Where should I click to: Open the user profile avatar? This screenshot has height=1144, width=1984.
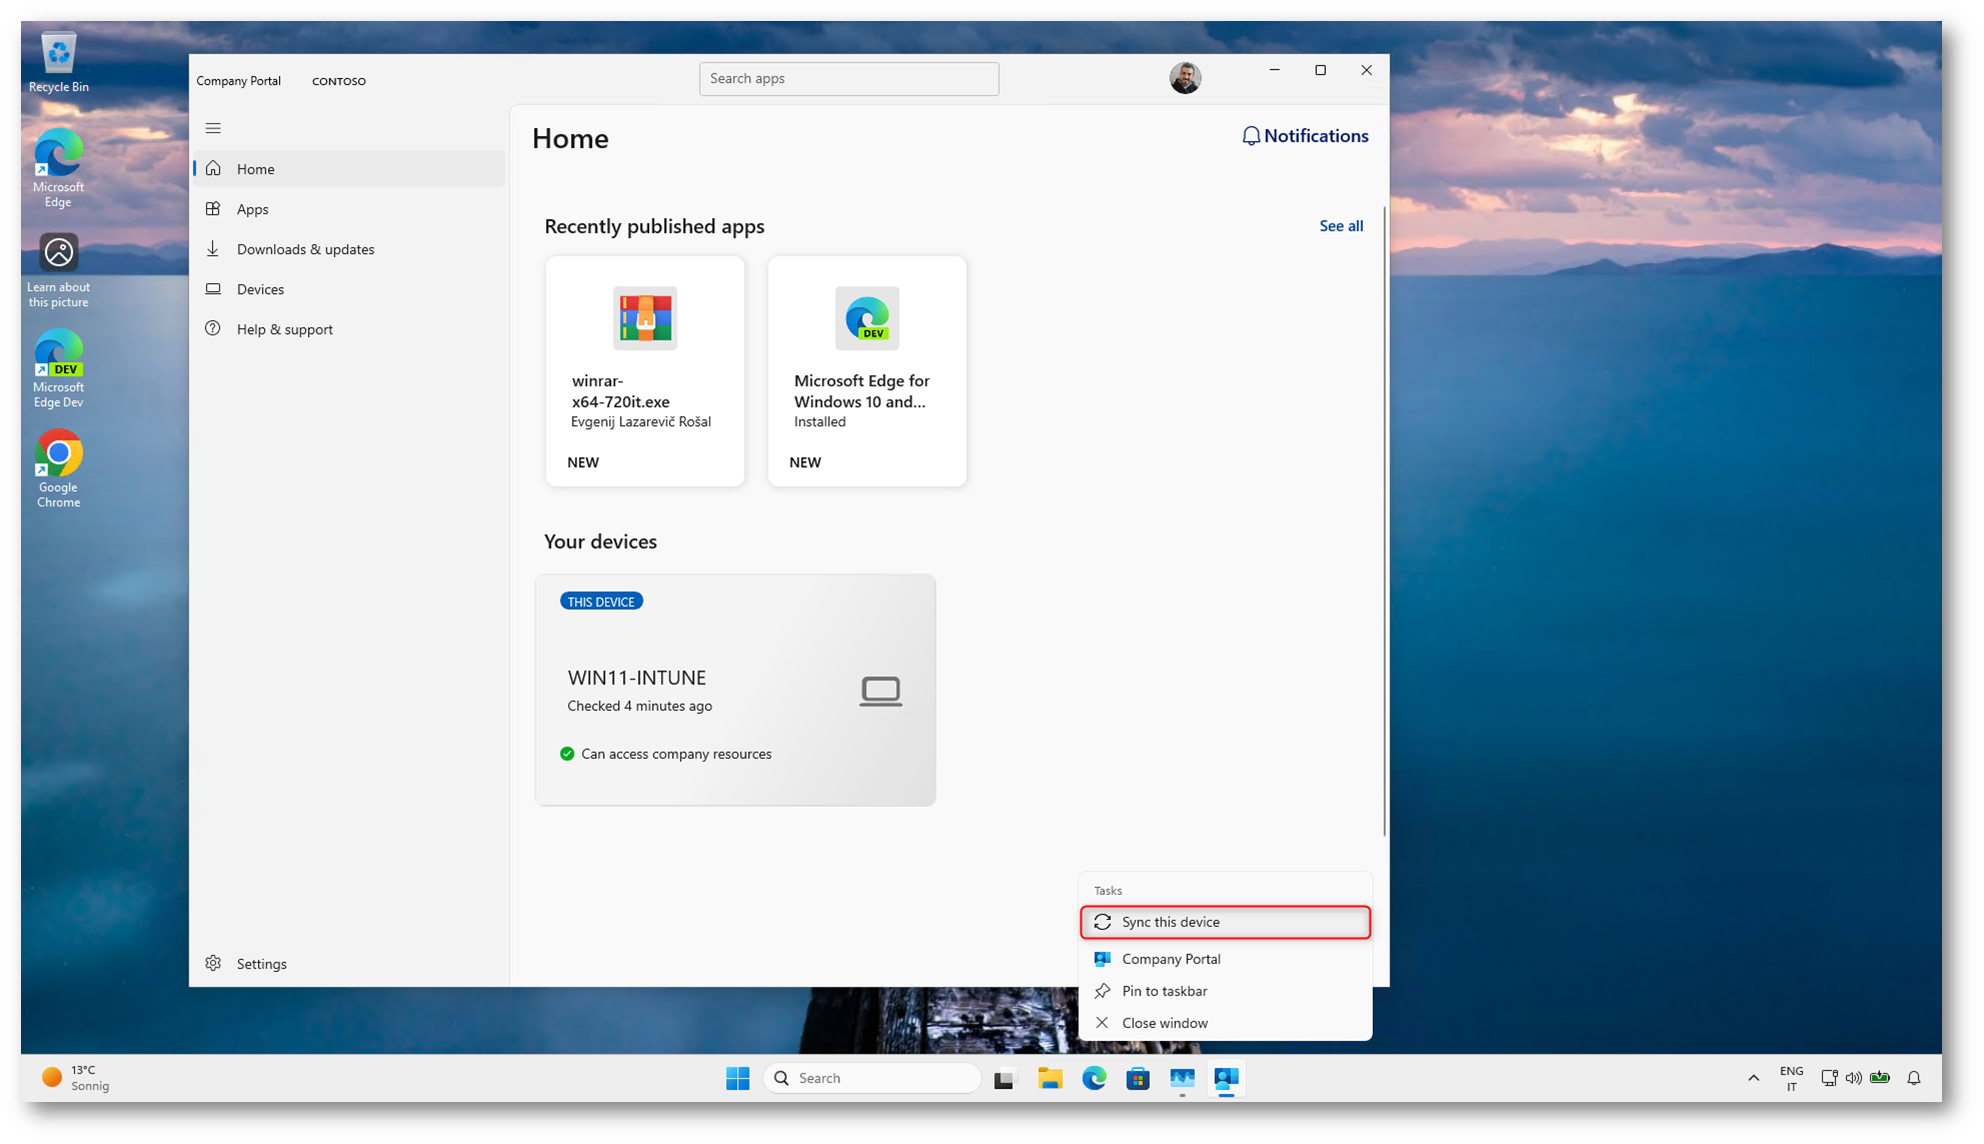point(1185,78)
